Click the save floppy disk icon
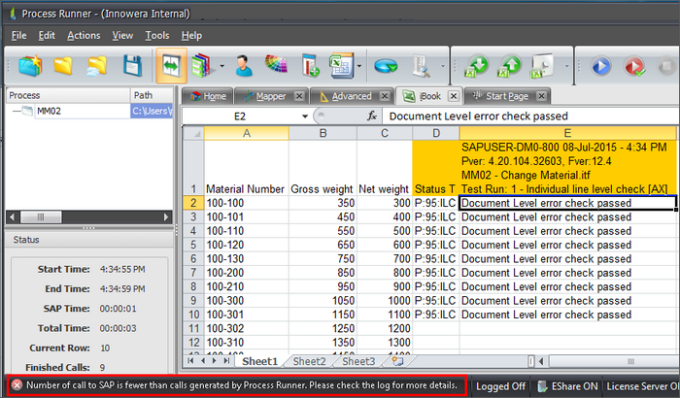This screenshot has height=398, width=680. tap(132, 66)
